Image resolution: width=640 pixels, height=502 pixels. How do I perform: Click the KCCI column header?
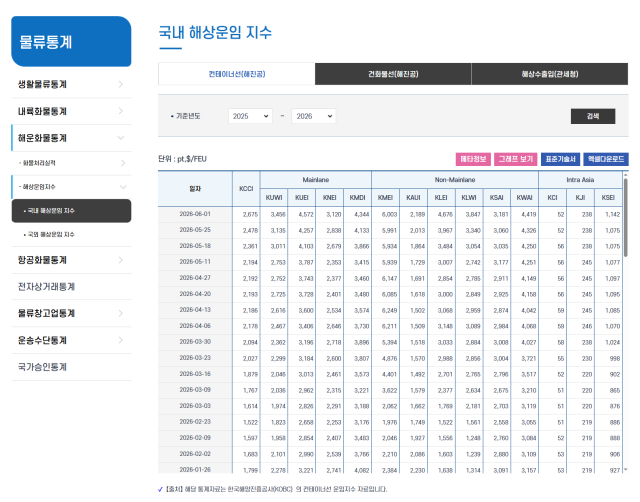tap(246, 189)
